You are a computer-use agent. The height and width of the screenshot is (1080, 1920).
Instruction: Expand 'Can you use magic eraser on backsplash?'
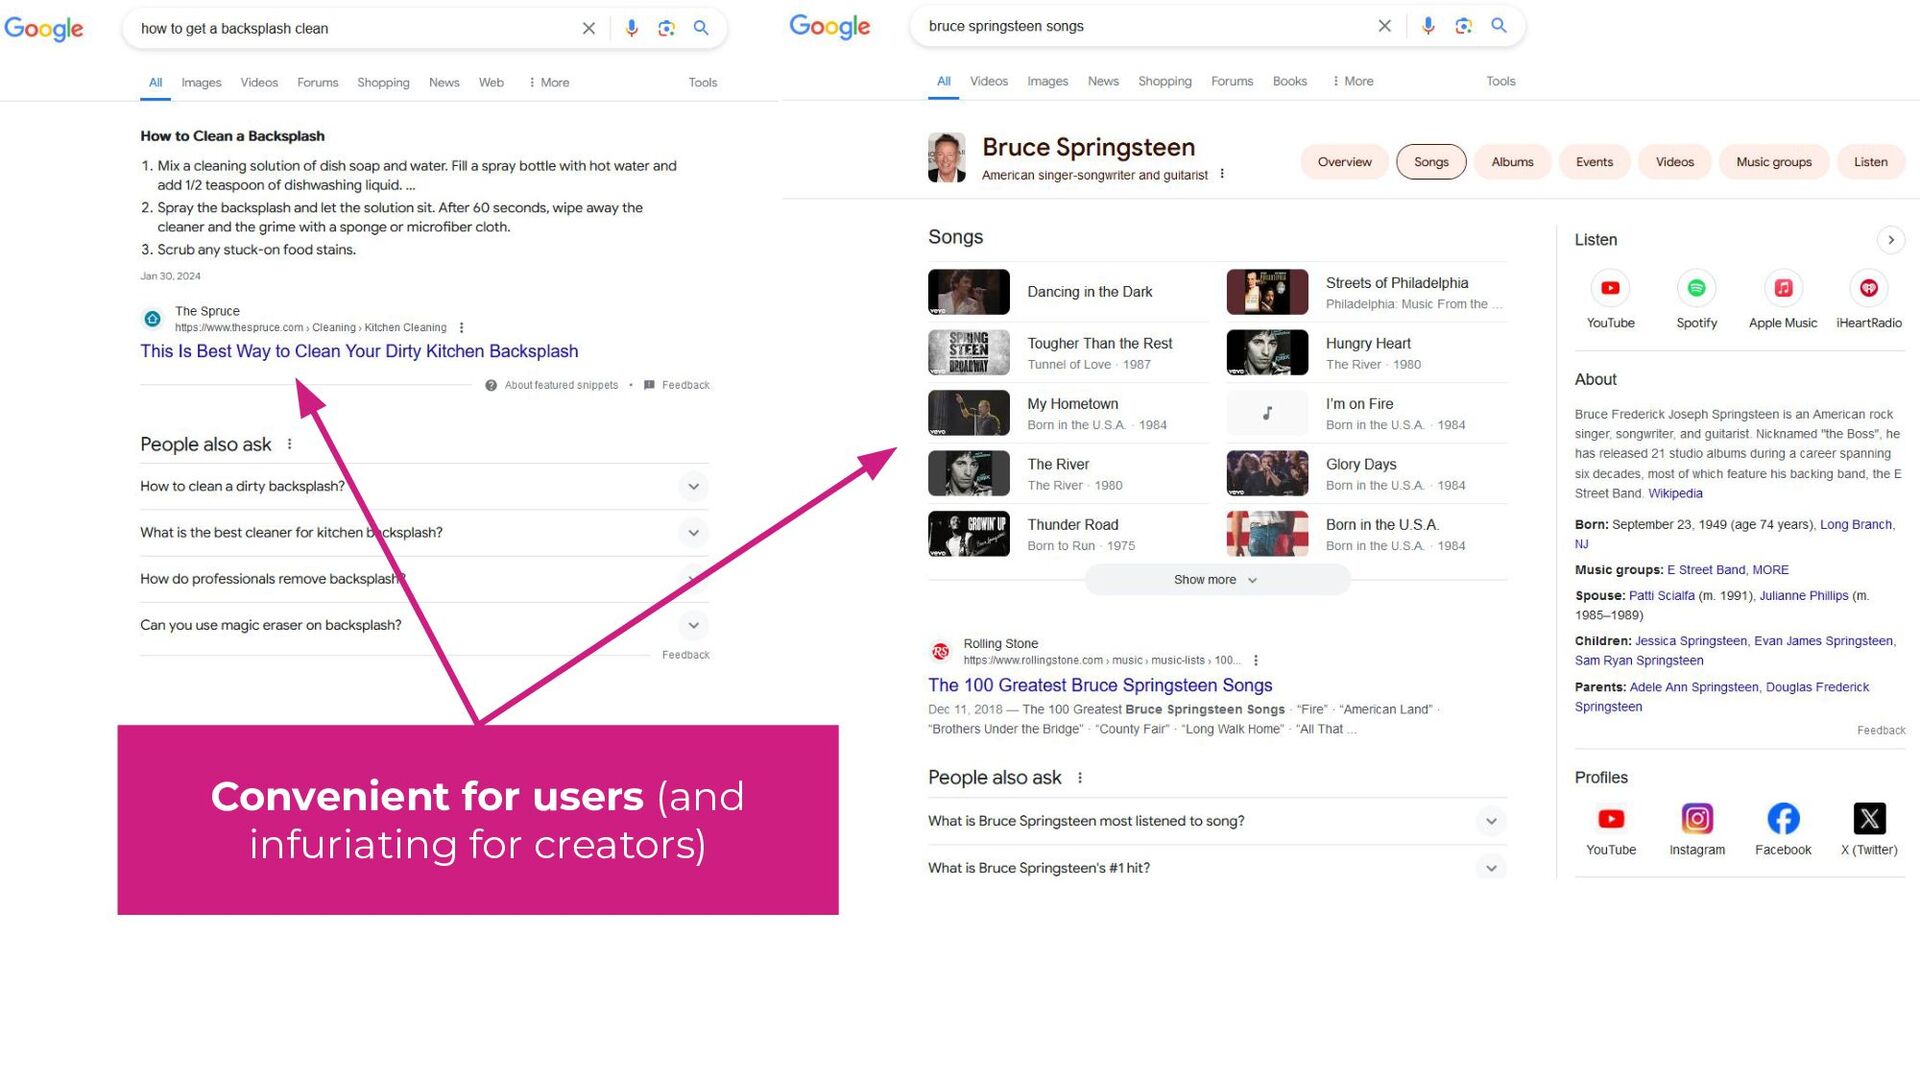pos(424,626)
